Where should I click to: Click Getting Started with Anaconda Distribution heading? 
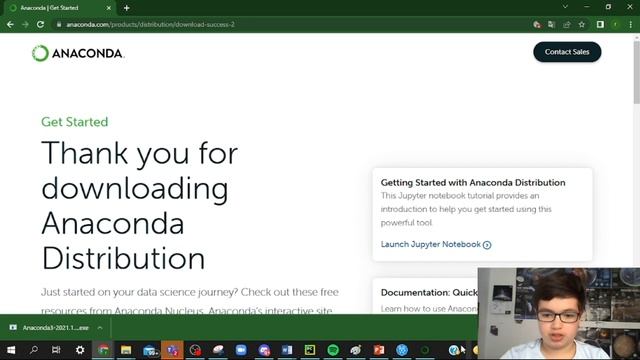(x=473, y=182)
